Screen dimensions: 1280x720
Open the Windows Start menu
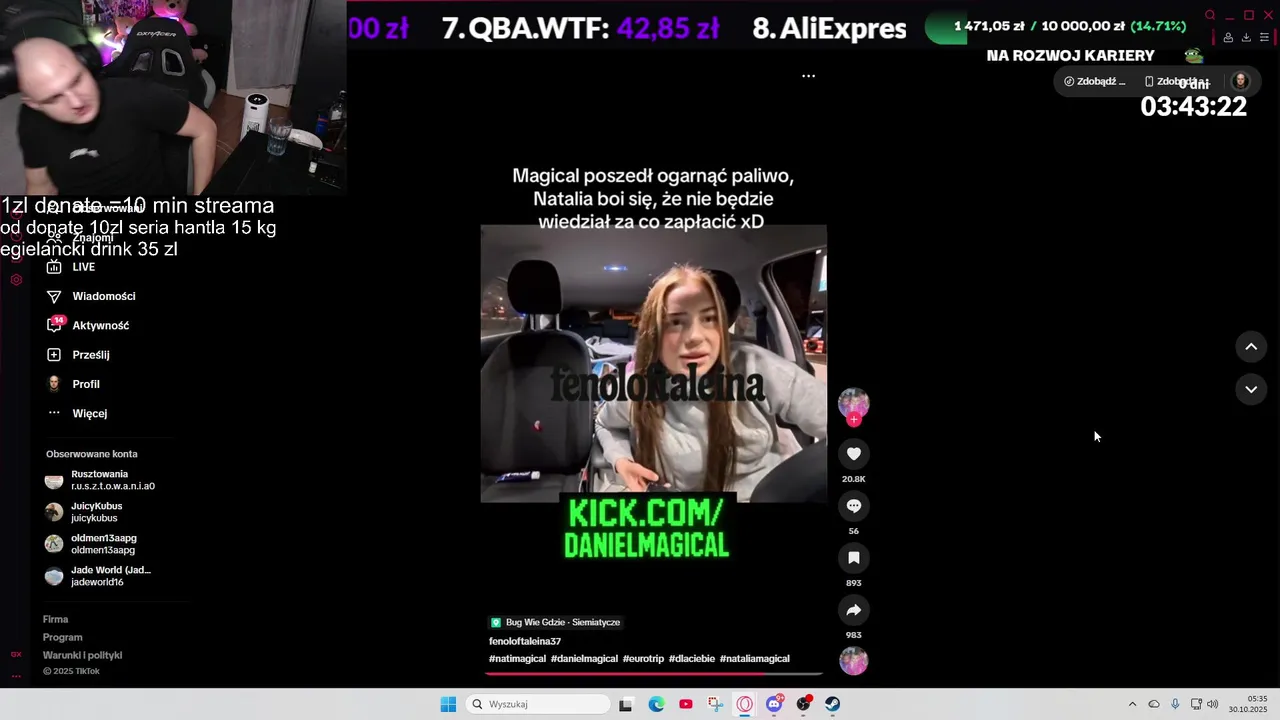448,704
